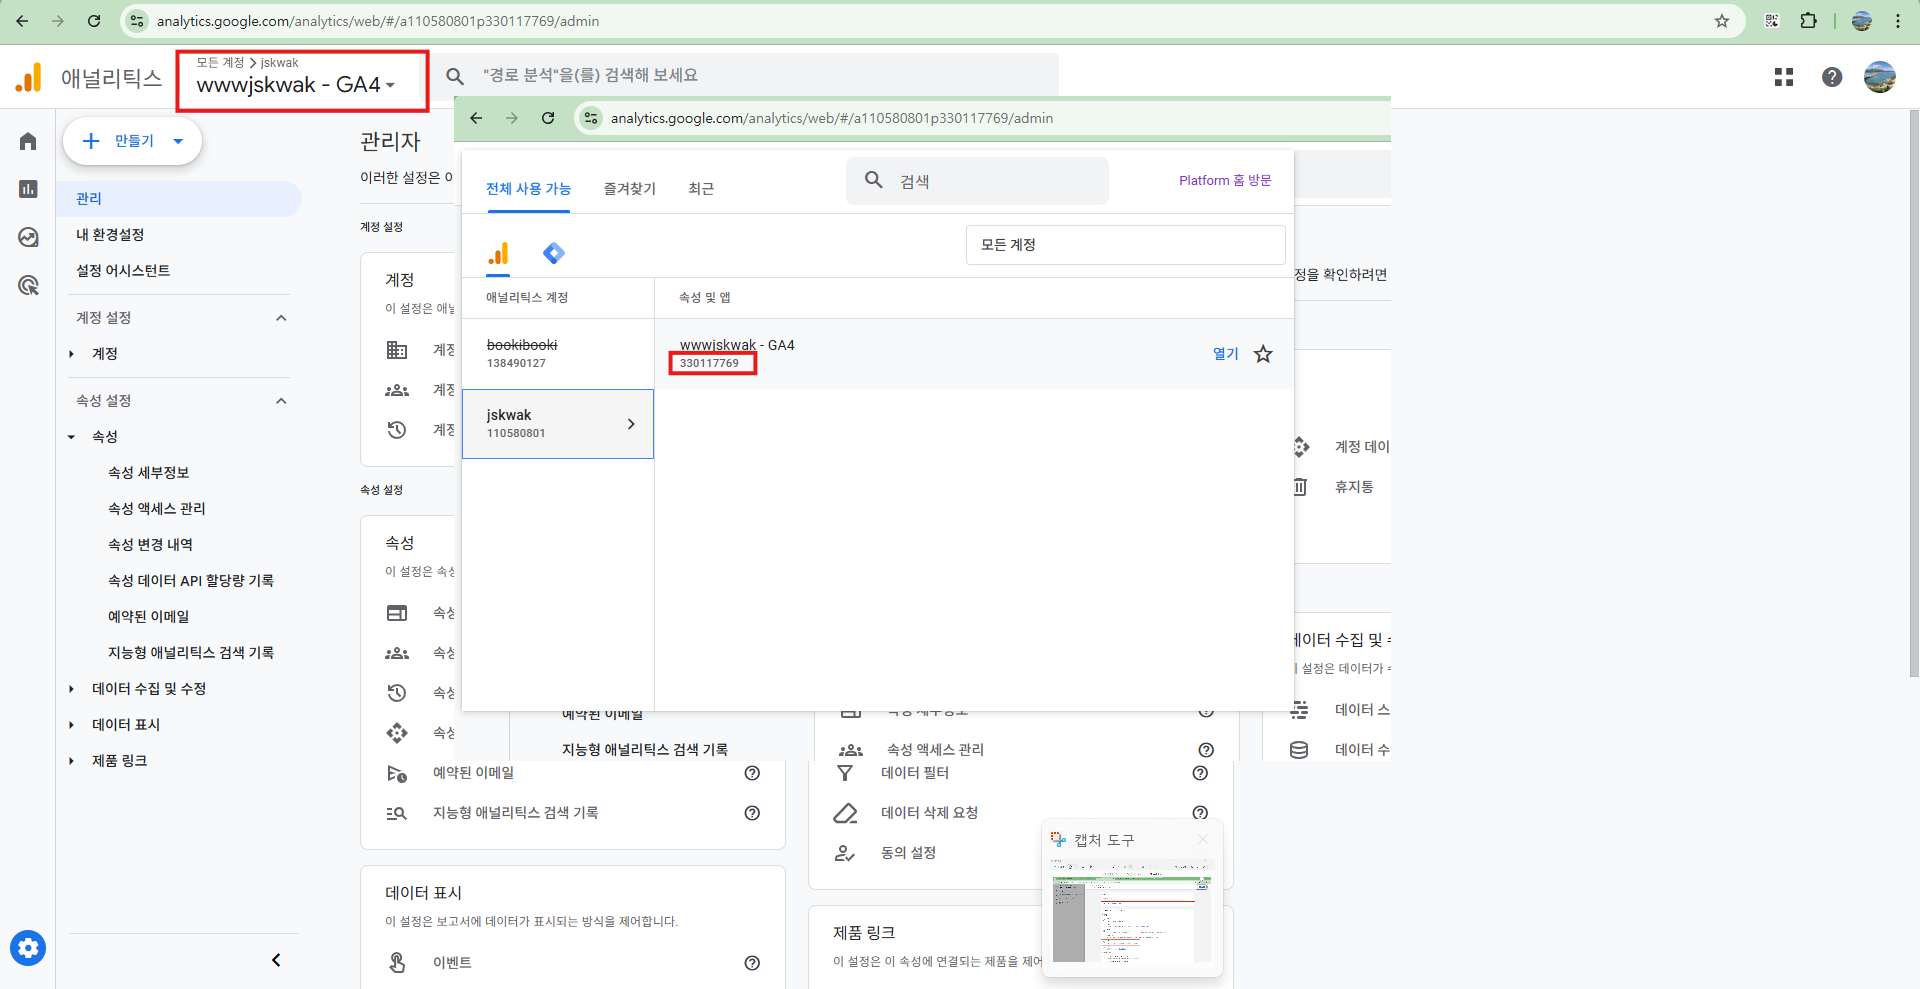Visit the Platform 홈 방문 link

(x=1225, y=180)
